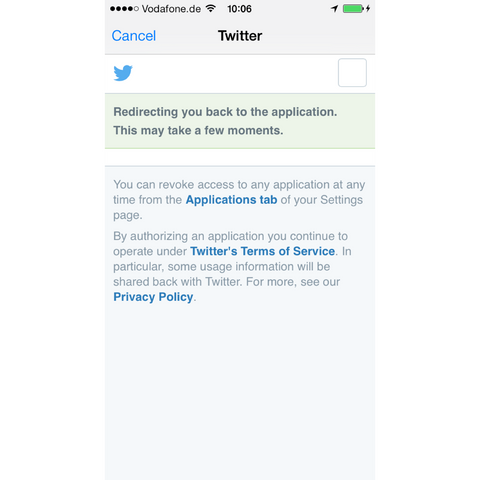480x480 pixels.
Task: Click the "You can revoke access" paragraph
Action: pos(239,200)
